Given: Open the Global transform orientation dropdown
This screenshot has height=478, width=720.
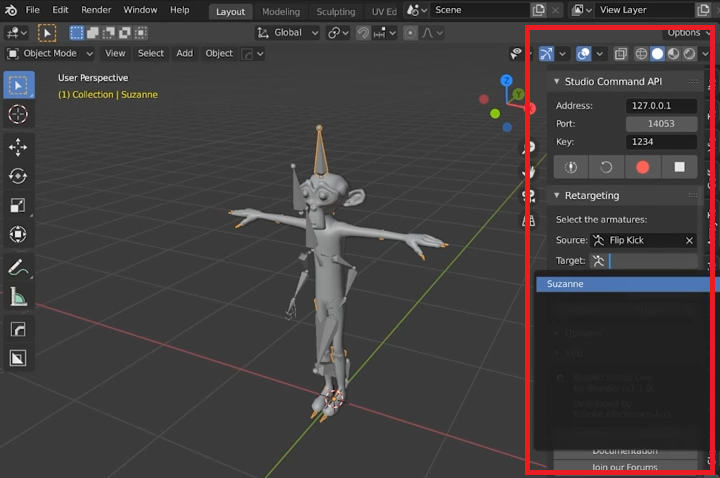Looking at the screenshot, I should 287,33.
